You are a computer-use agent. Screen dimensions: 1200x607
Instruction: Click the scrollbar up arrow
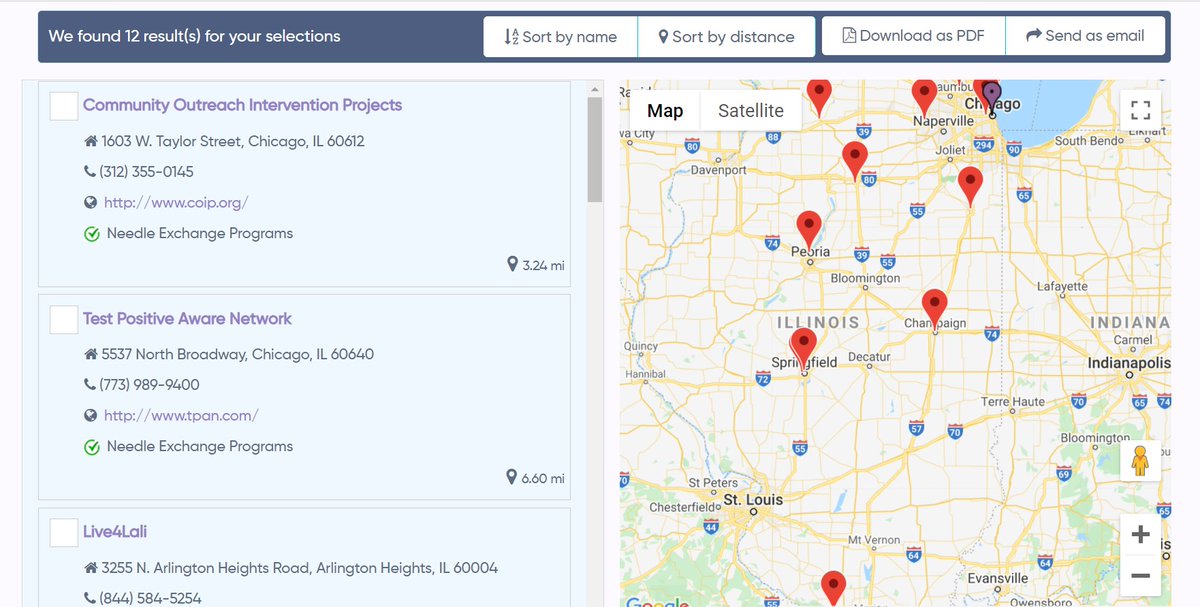pyautogui.click(x=595, y=89)
